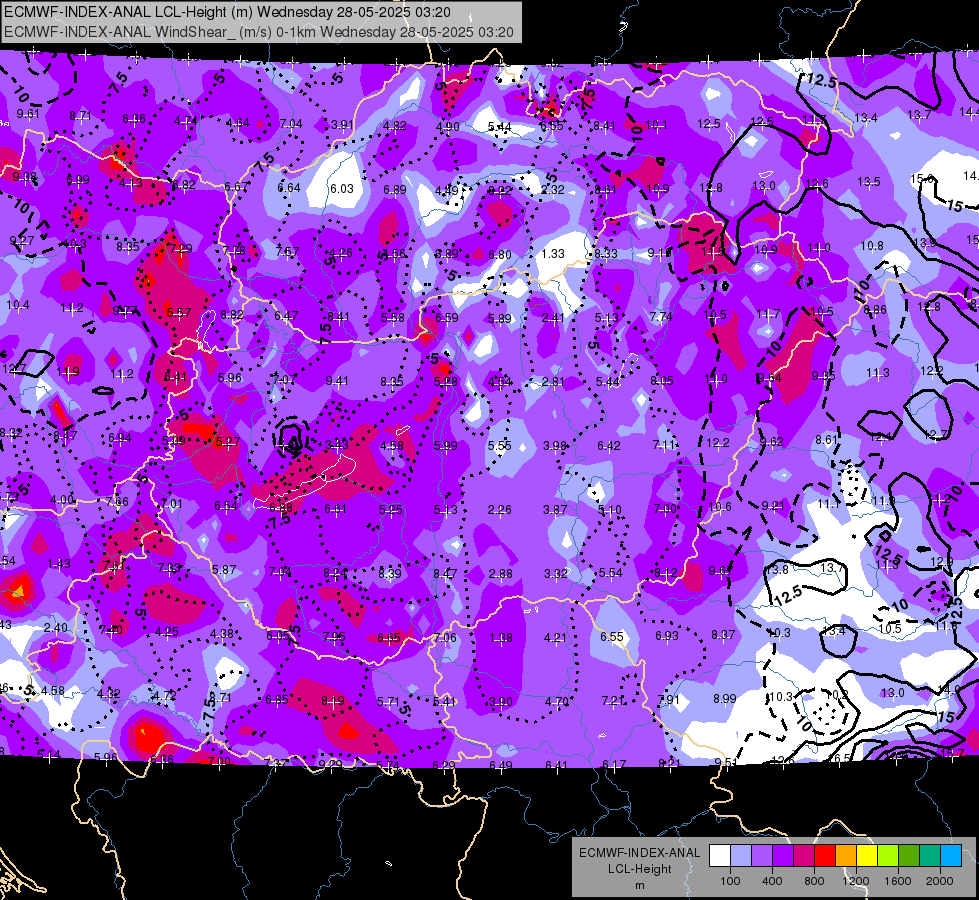979x900 pixels.
Task: Select the red legend swatch after 800
Action: (x=825, y=855)
